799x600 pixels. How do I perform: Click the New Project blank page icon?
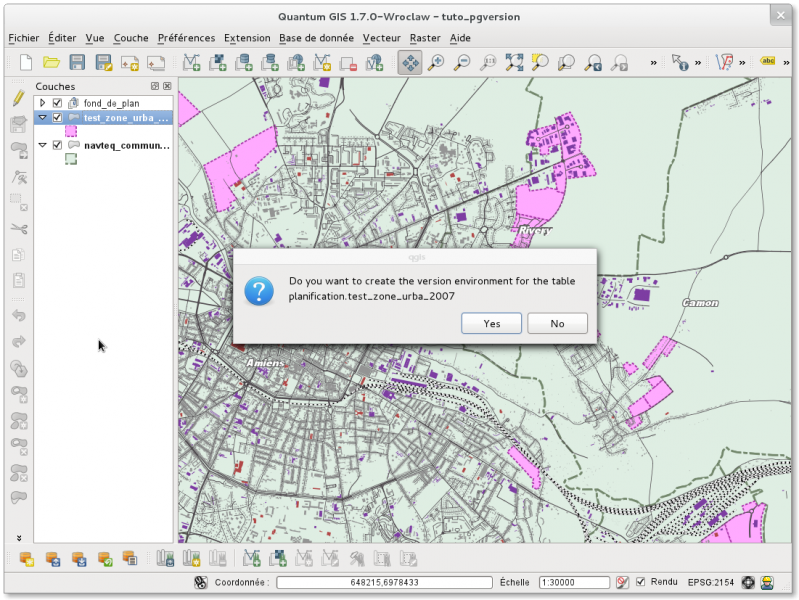click(24, 63)
